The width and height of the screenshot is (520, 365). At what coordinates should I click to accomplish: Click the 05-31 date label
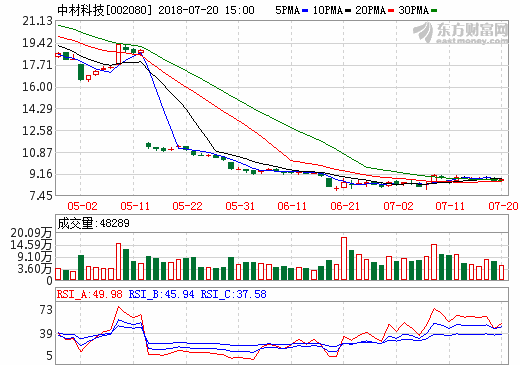240,206
